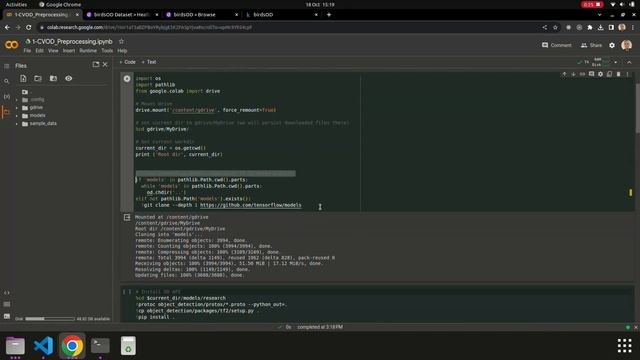The width and height of the screenshot is (640, 360).
Task: Click the upload to session storage icon
Action: pyautogui.click(x=23, y=78)
